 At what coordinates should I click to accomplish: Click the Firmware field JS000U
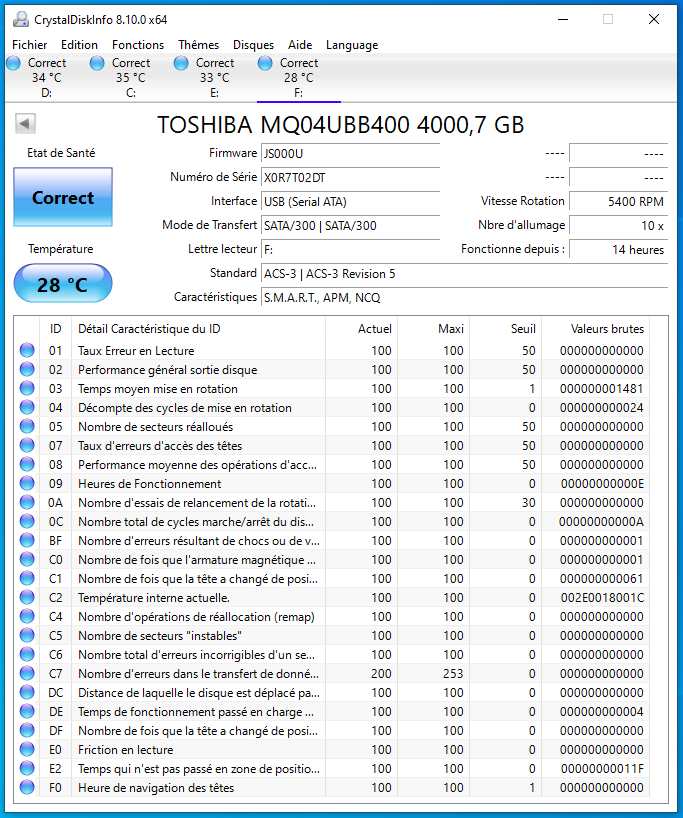click(x=350, y=153)
